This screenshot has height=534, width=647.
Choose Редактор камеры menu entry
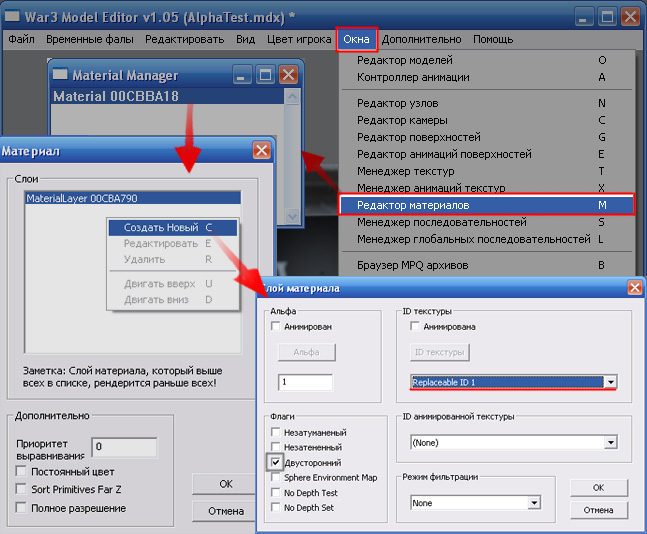(x=487, y=120)
